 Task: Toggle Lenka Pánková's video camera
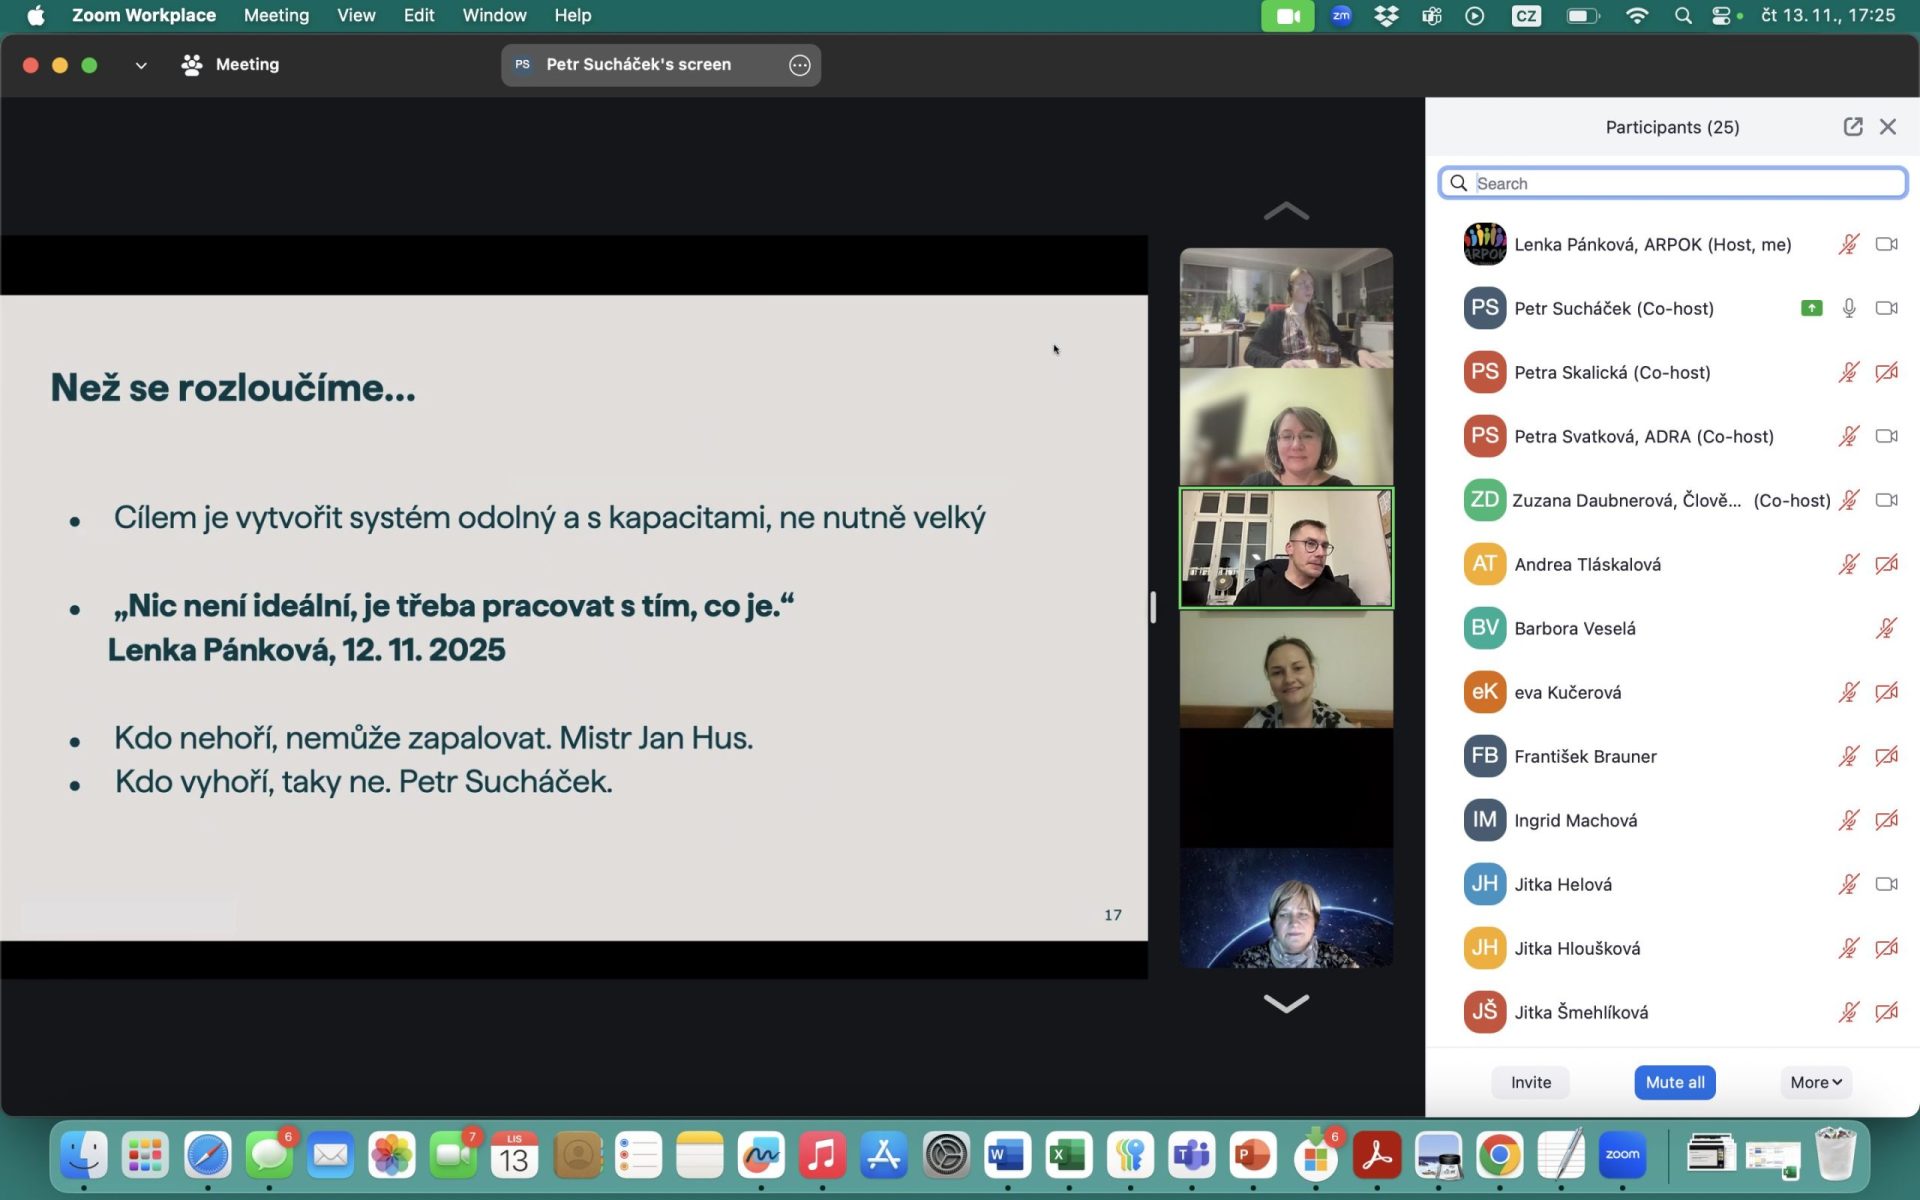(1886, 244)
